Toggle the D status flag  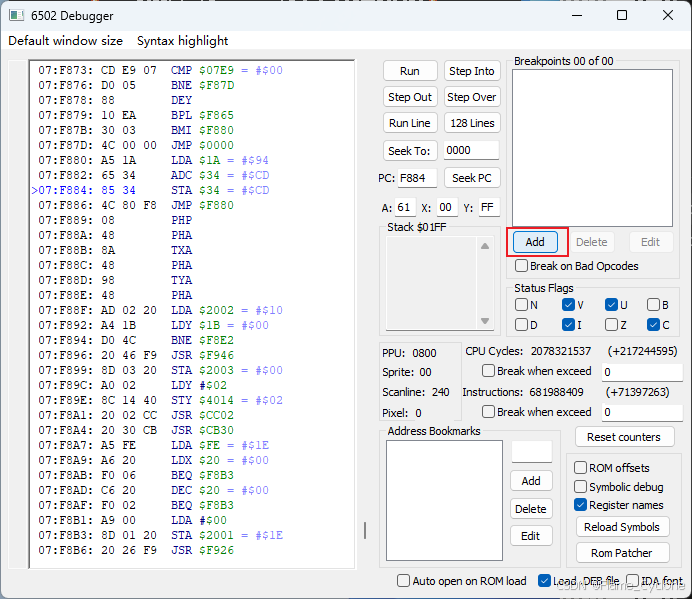point(522,325)
